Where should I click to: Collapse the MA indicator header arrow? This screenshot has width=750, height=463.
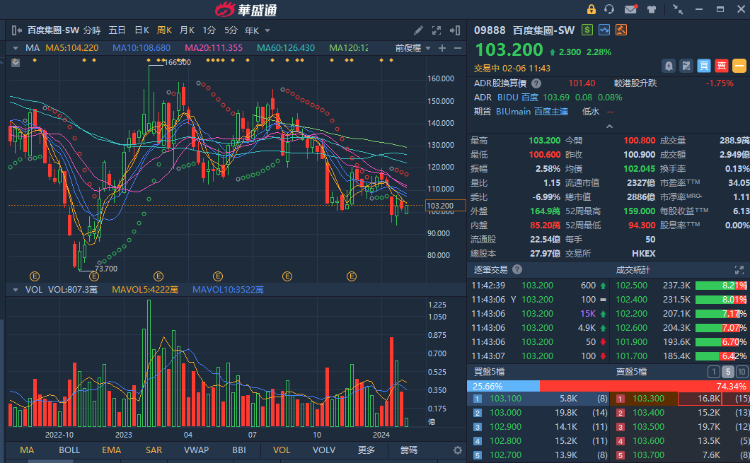15,48
